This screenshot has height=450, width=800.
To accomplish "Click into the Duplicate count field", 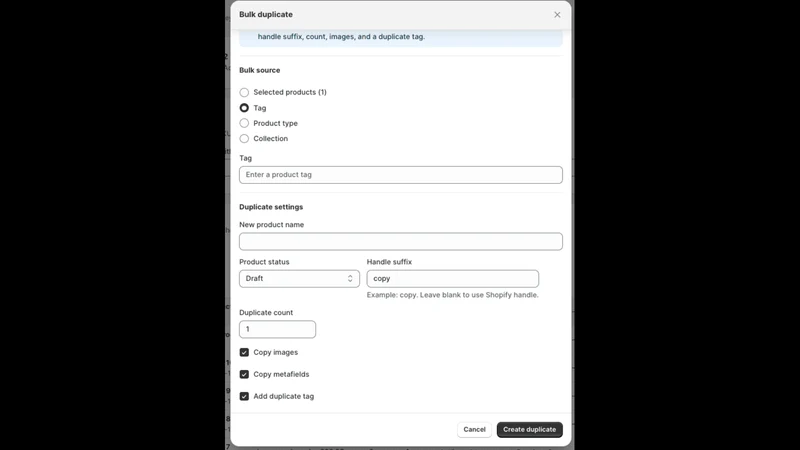I will tap(277, 329).
